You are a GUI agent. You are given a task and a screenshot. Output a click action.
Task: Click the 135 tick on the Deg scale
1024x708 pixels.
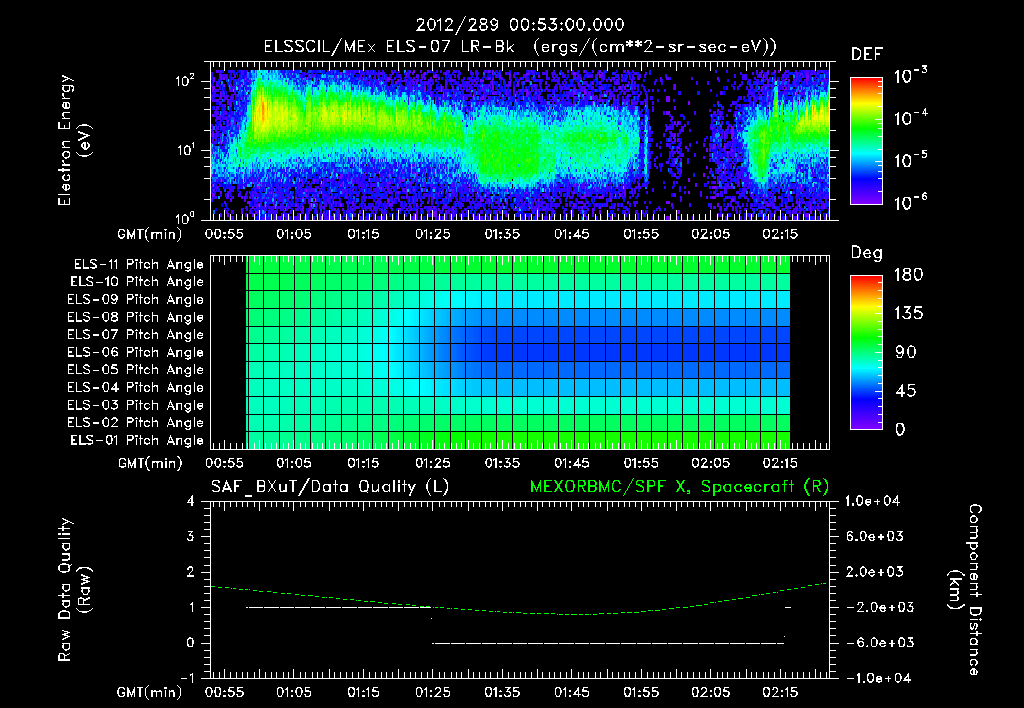click(x=909, y=314)
